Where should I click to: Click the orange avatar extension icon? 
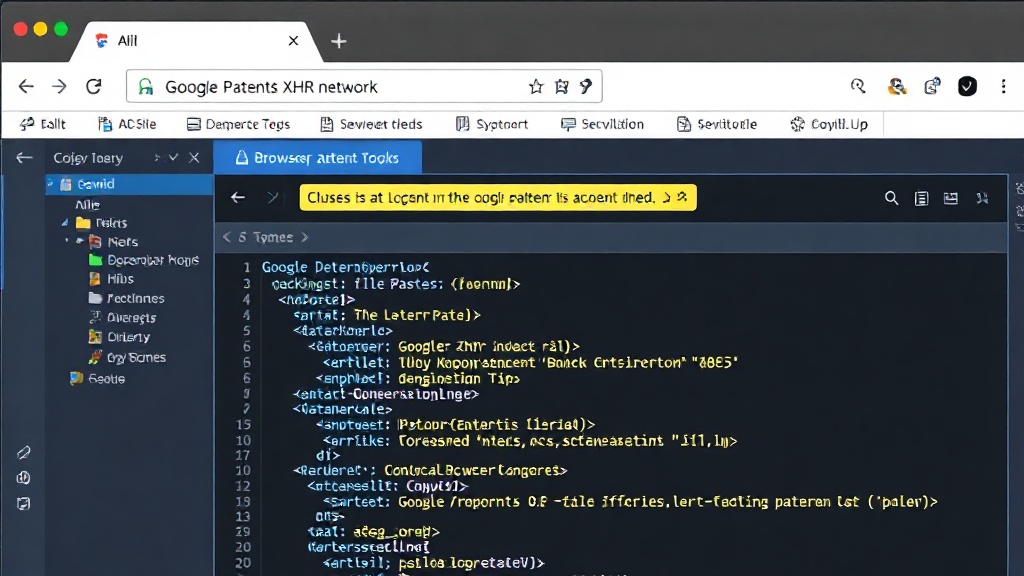(x=897, y=86)
